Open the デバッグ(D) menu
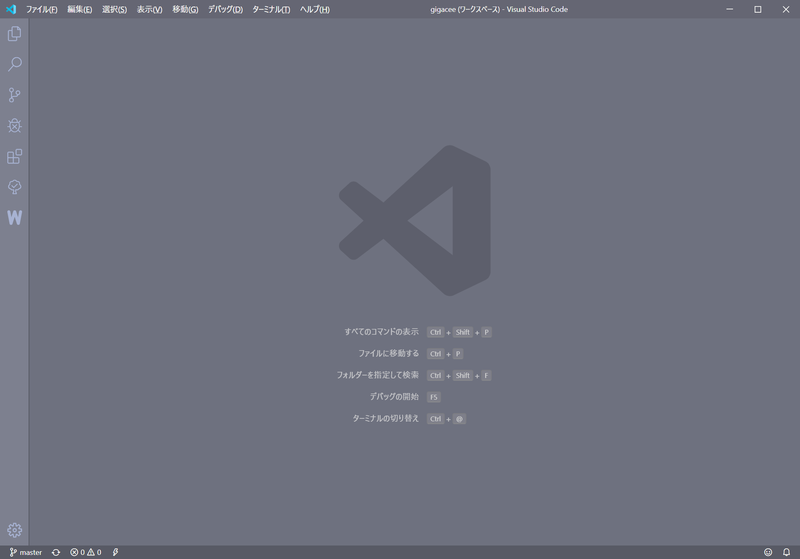Screen dimensions: 800x559 (x=225, y=9)
